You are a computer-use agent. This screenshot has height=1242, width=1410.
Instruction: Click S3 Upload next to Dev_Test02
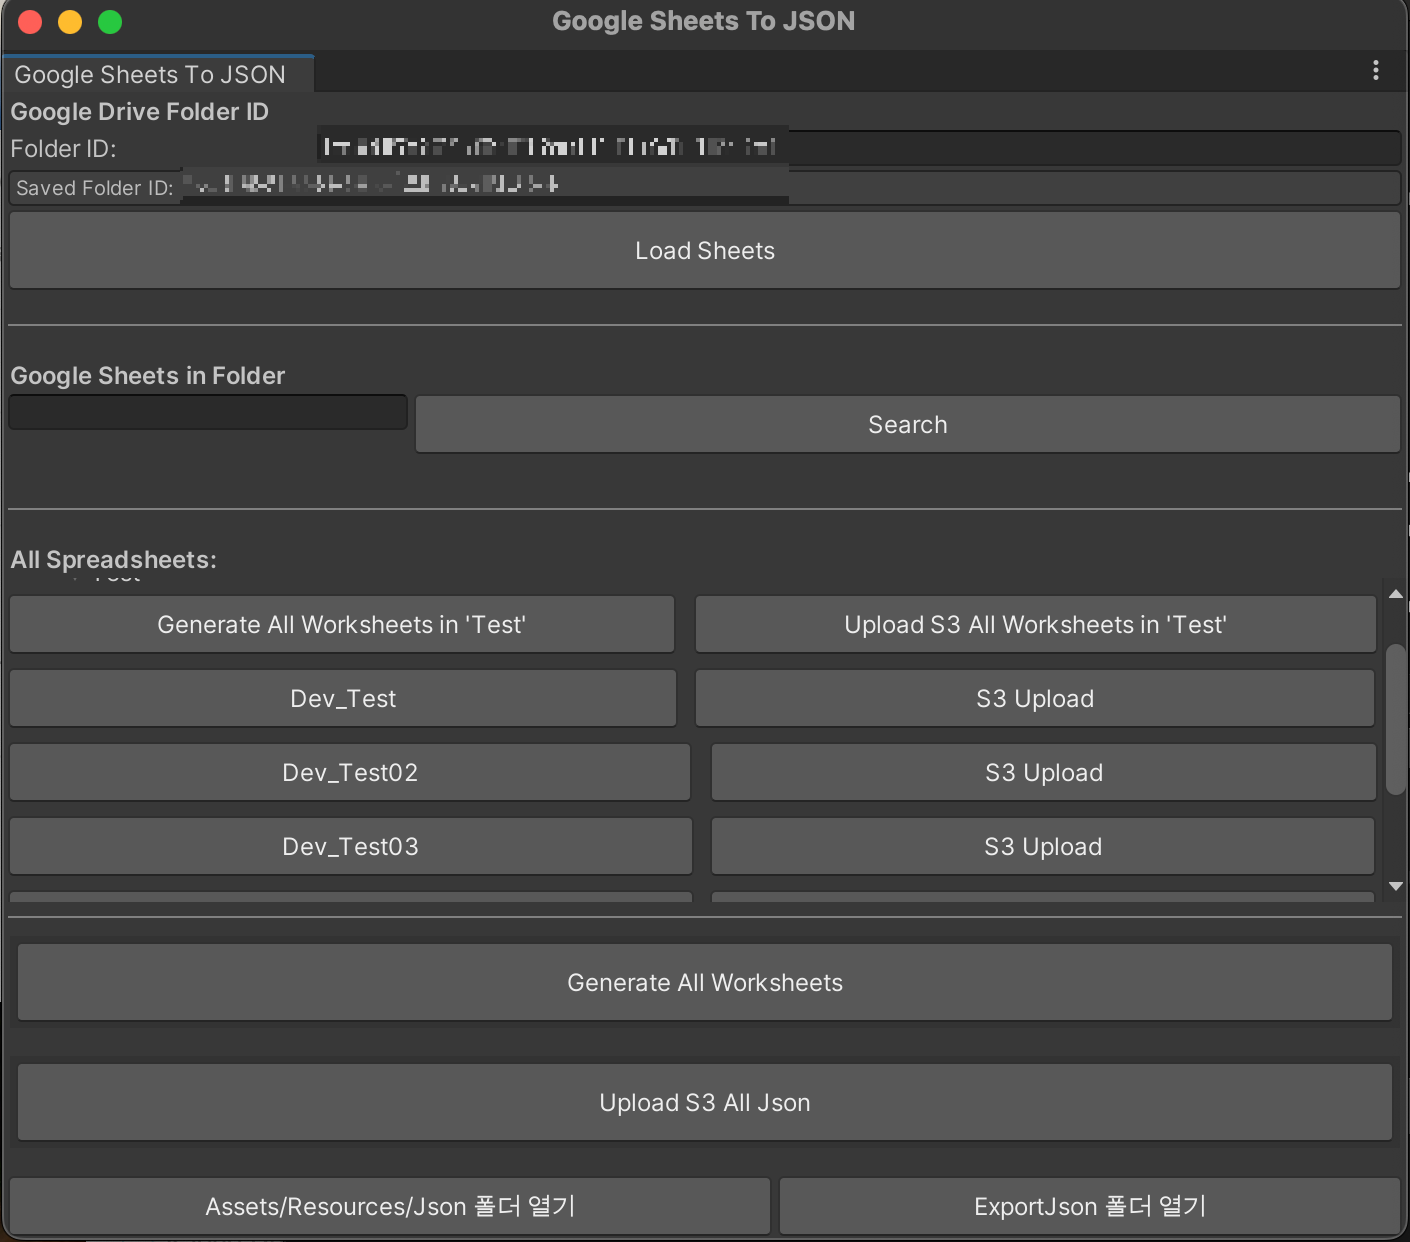(1044, 773)
